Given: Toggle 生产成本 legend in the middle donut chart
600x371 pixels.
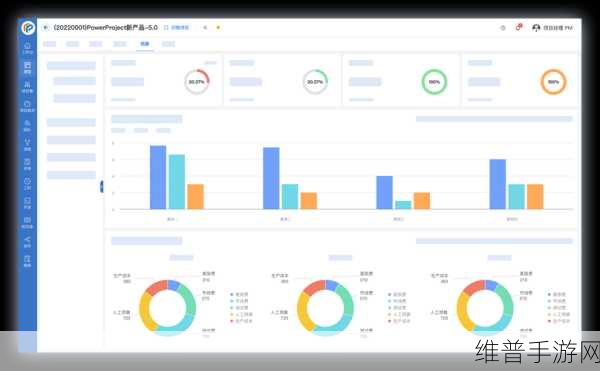Looking at the screenshot, I should 399,321.
